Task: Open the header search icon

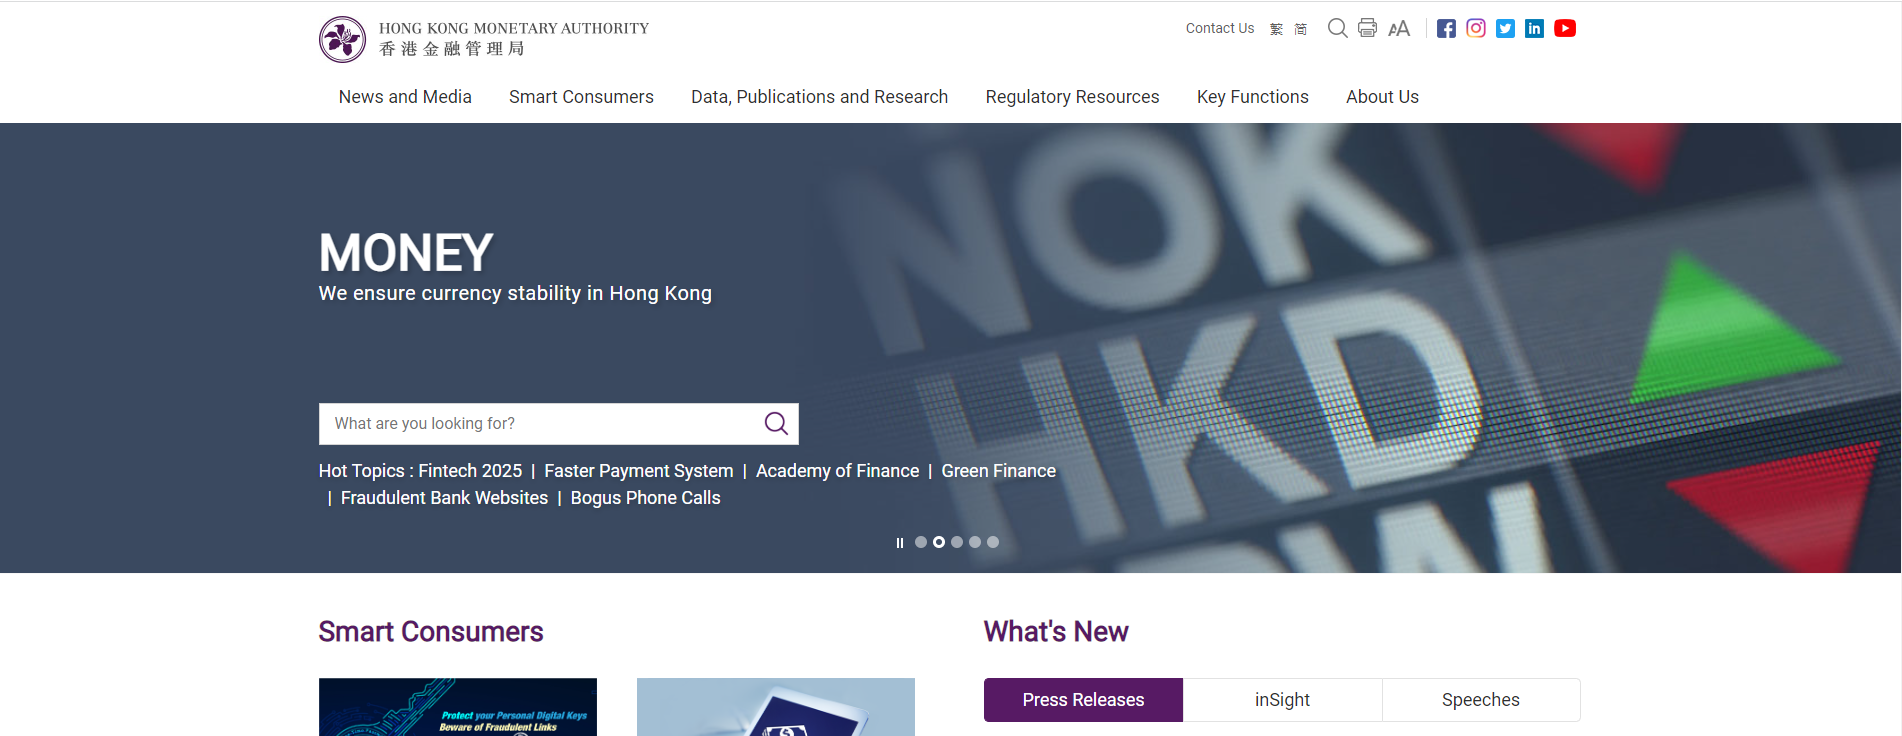Action: (1337, 28)
